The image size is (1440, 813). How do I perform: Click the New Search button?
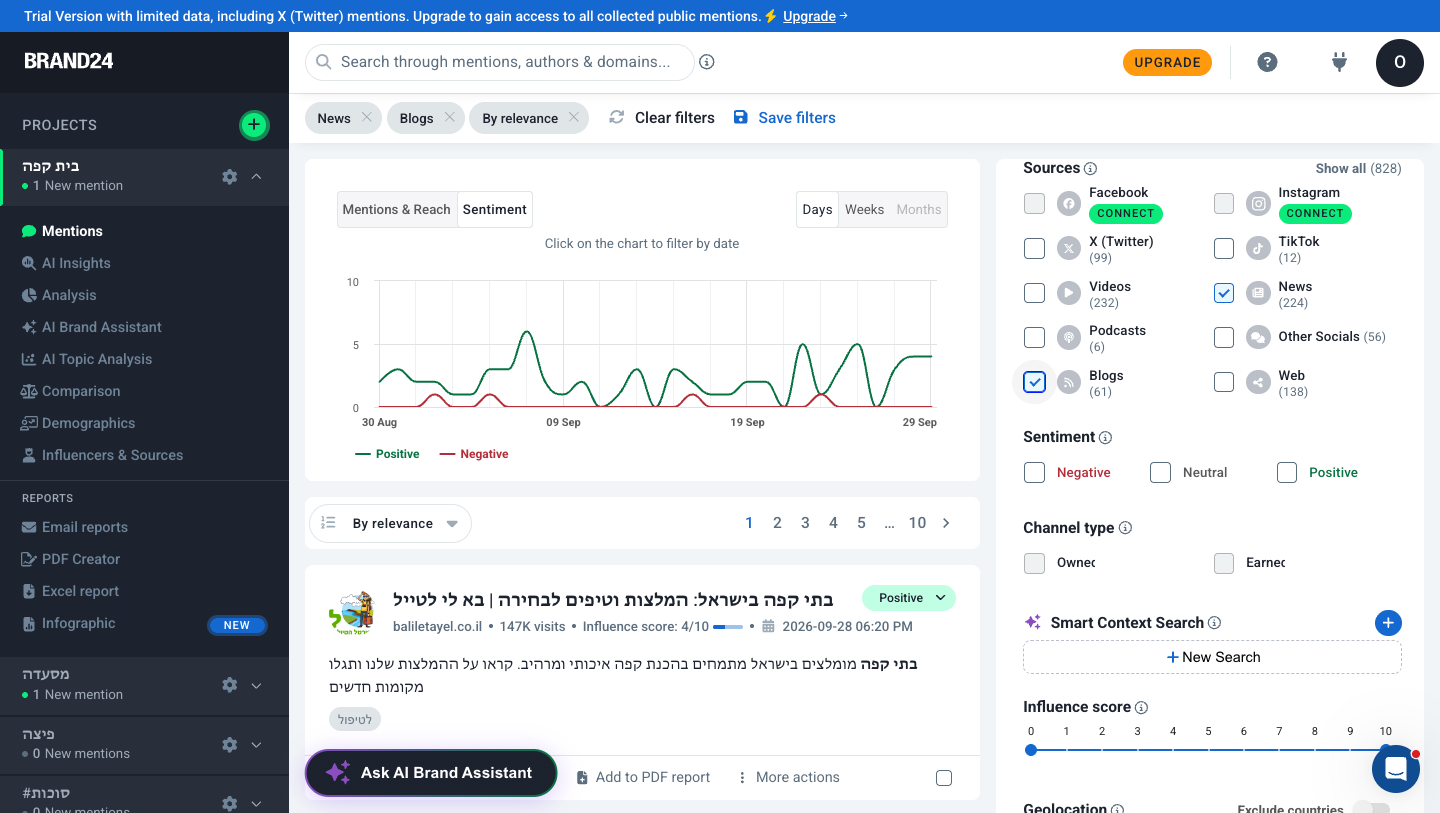pos(1212,657)
